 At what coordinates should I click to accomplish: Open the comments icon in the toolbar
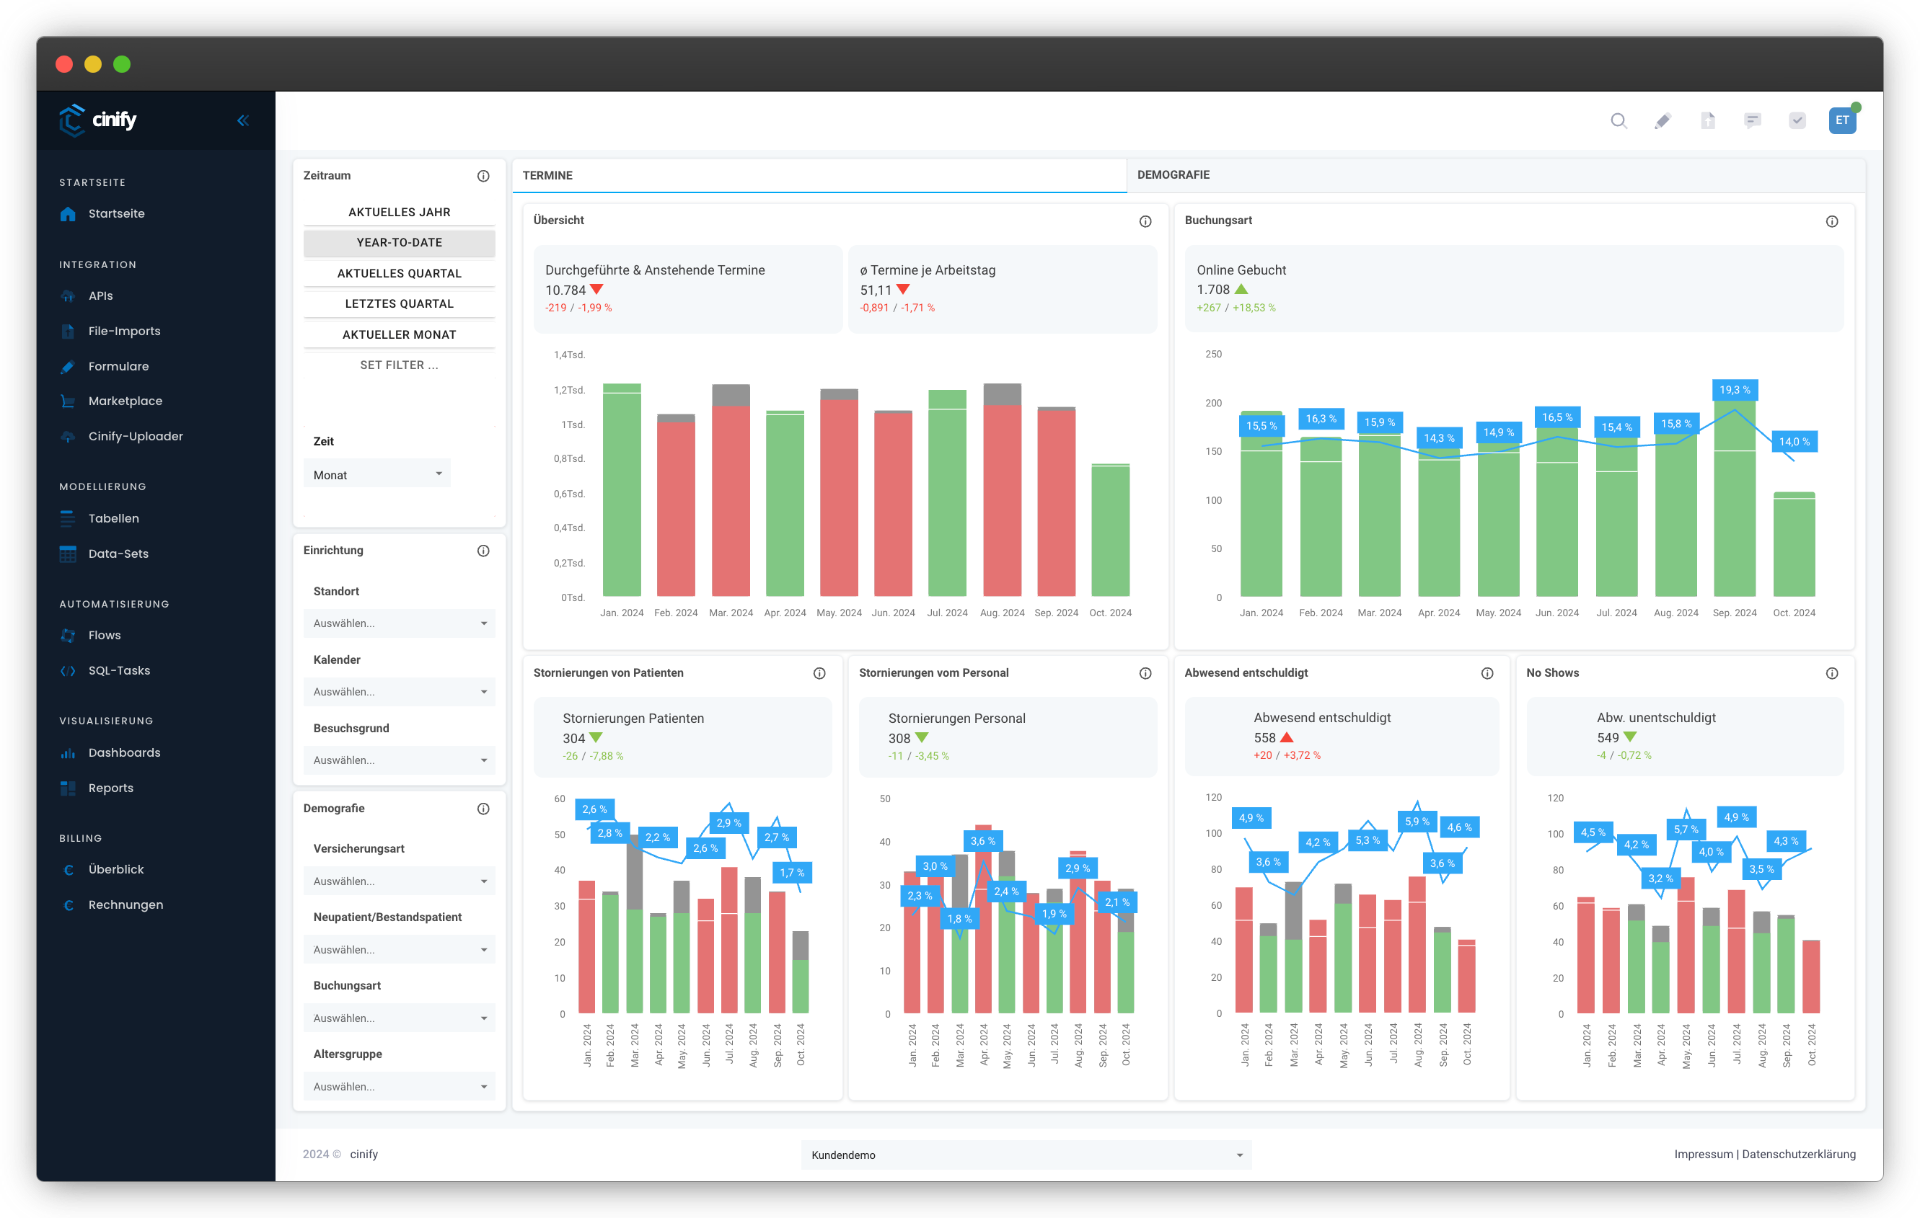pos(1752,120)
